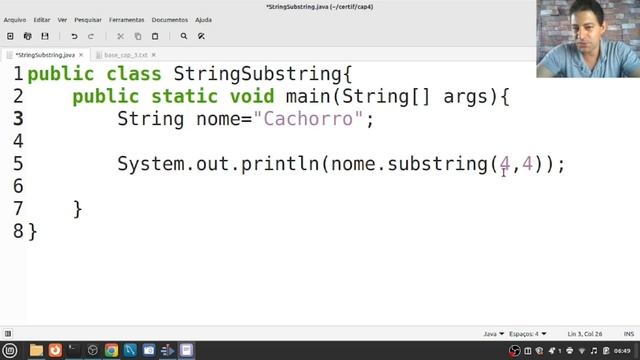Close the base_cap_3.txt tab
640x360 pixels.
pos(153,55)
